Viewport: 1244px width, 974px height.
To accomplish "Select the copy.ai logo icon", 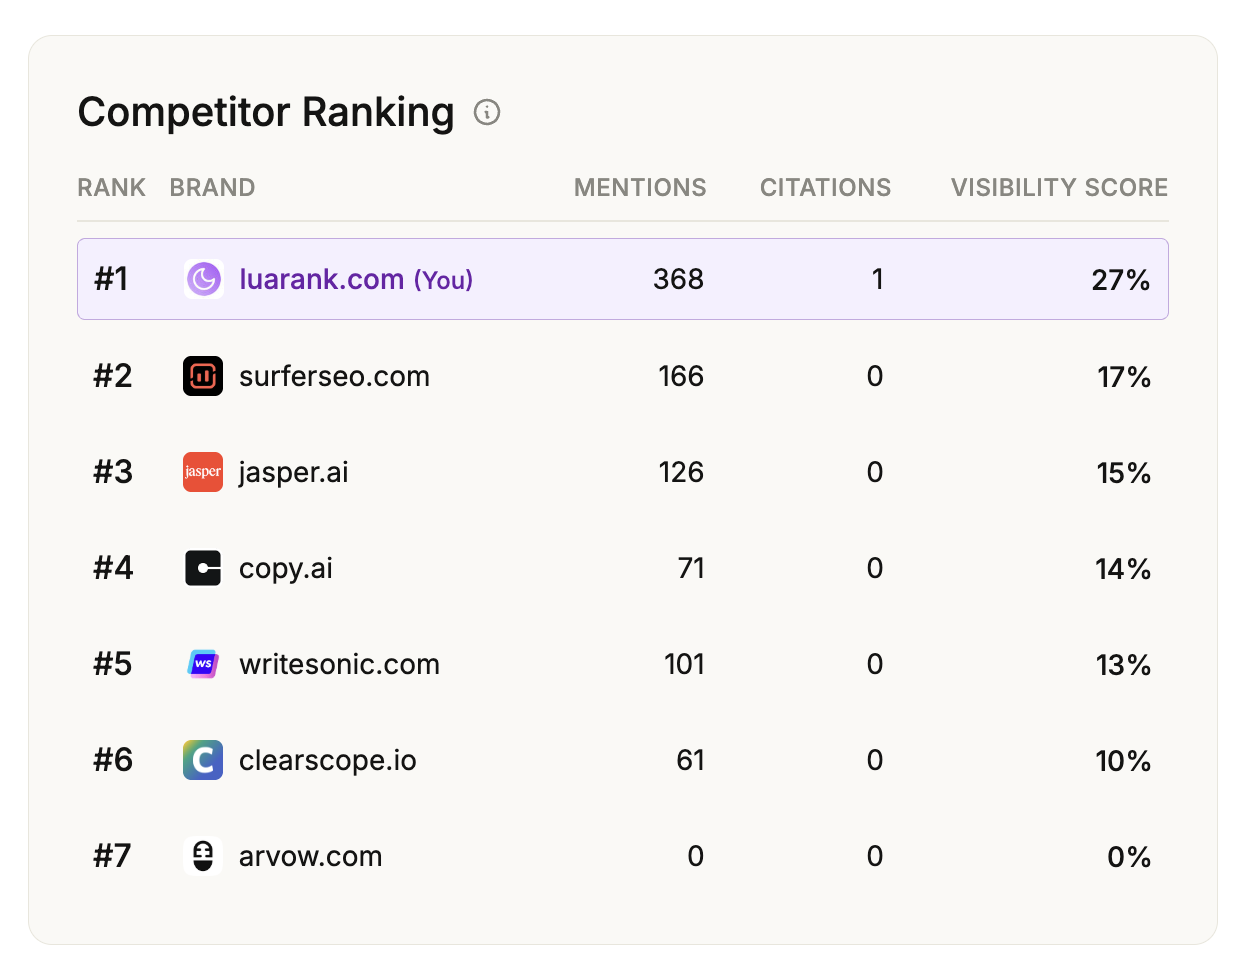I will [x=203, y=568].
